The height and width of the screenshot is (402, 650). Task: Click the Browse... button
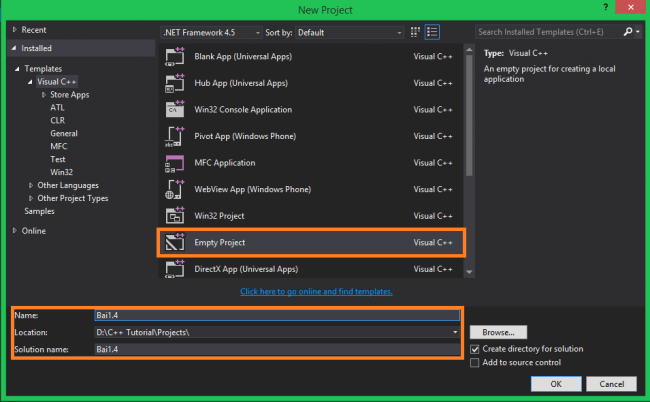coord(498,332)
